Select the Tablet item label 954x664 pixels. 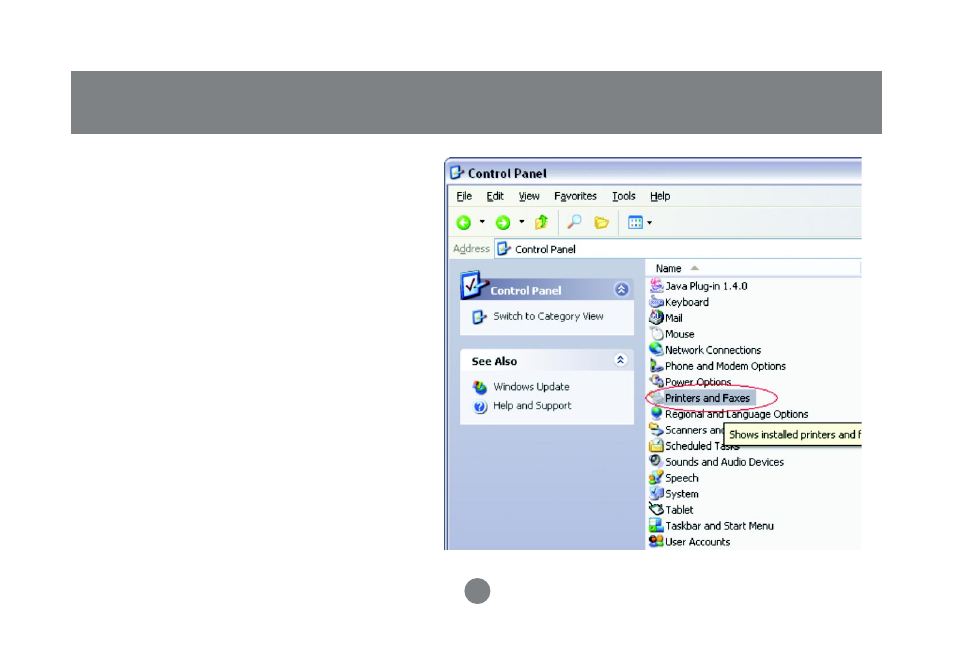click(x=679, y=510)
